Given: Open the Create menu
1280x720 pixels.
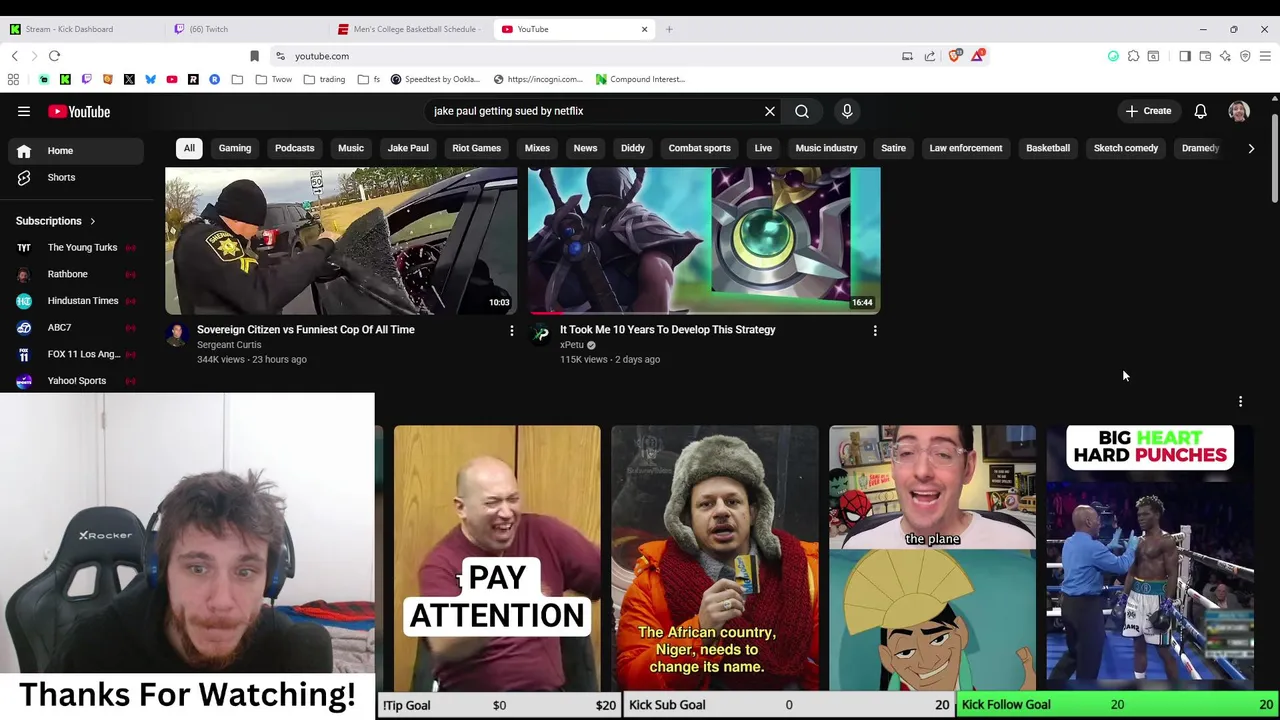Looking at the screenshot, I should pyautogui.click(x=1148, y=111).
